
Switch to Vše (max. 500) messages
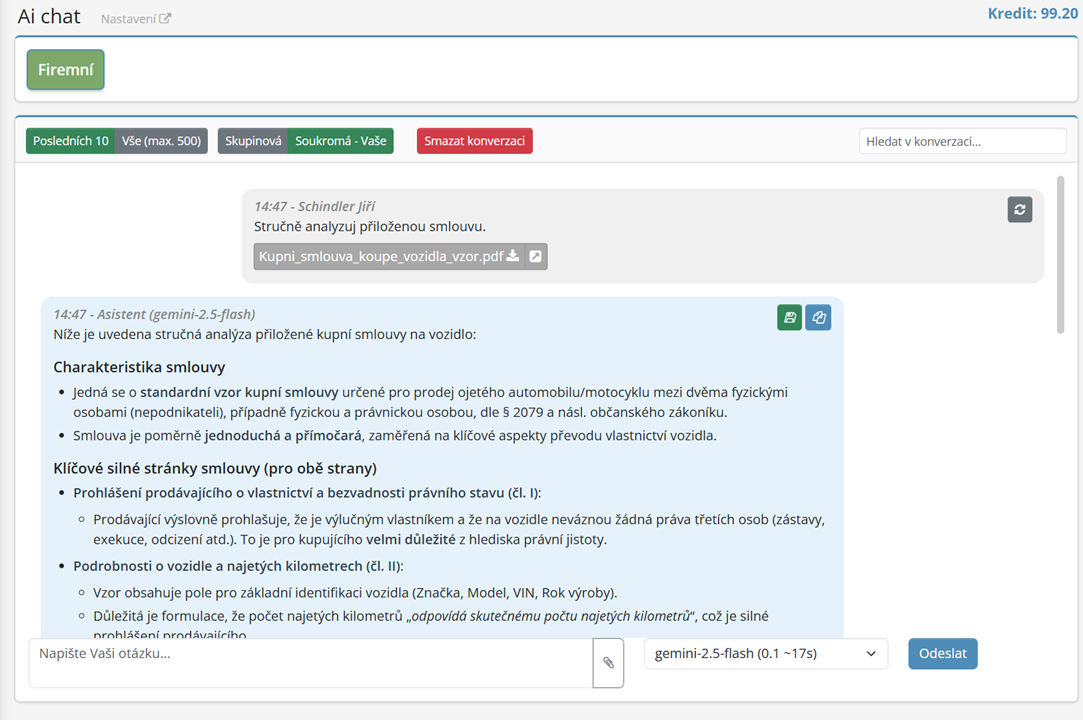[161, 141]
